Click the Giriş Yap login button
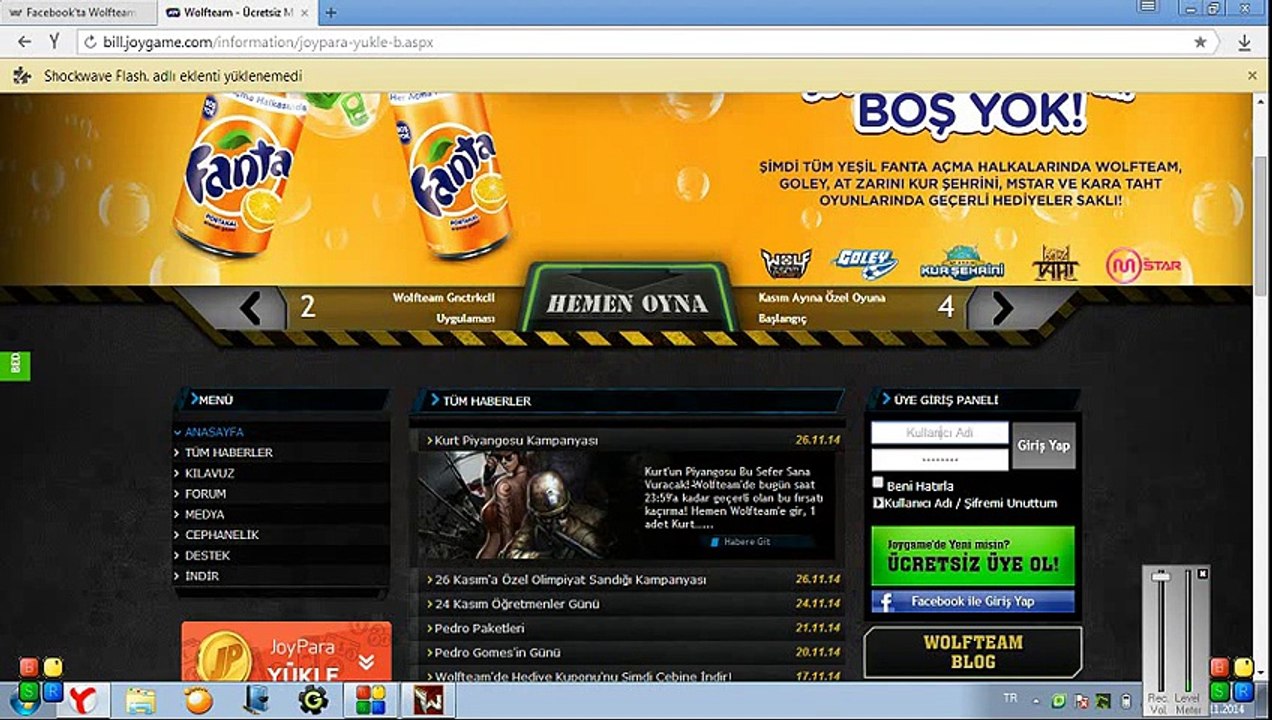The height and width of the screenshot is (720, 1272). coord(1044,446)
